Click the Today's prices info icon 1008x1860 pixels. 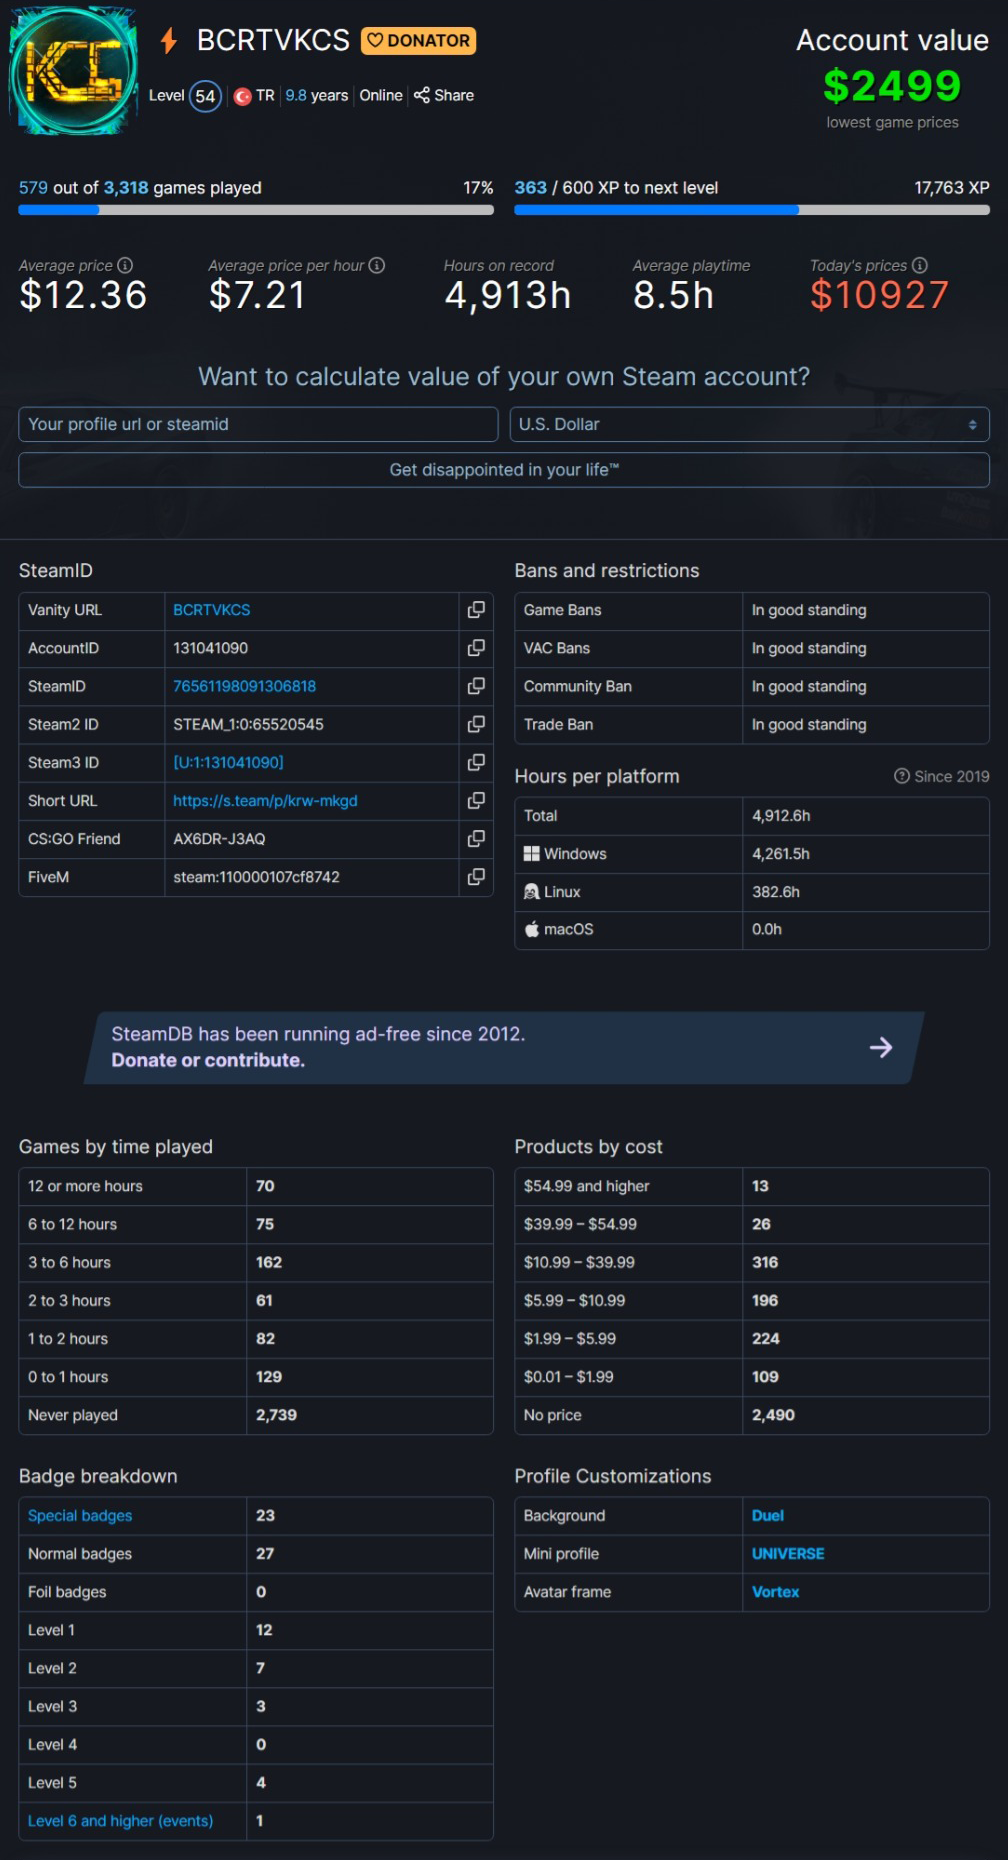[920, 265]
